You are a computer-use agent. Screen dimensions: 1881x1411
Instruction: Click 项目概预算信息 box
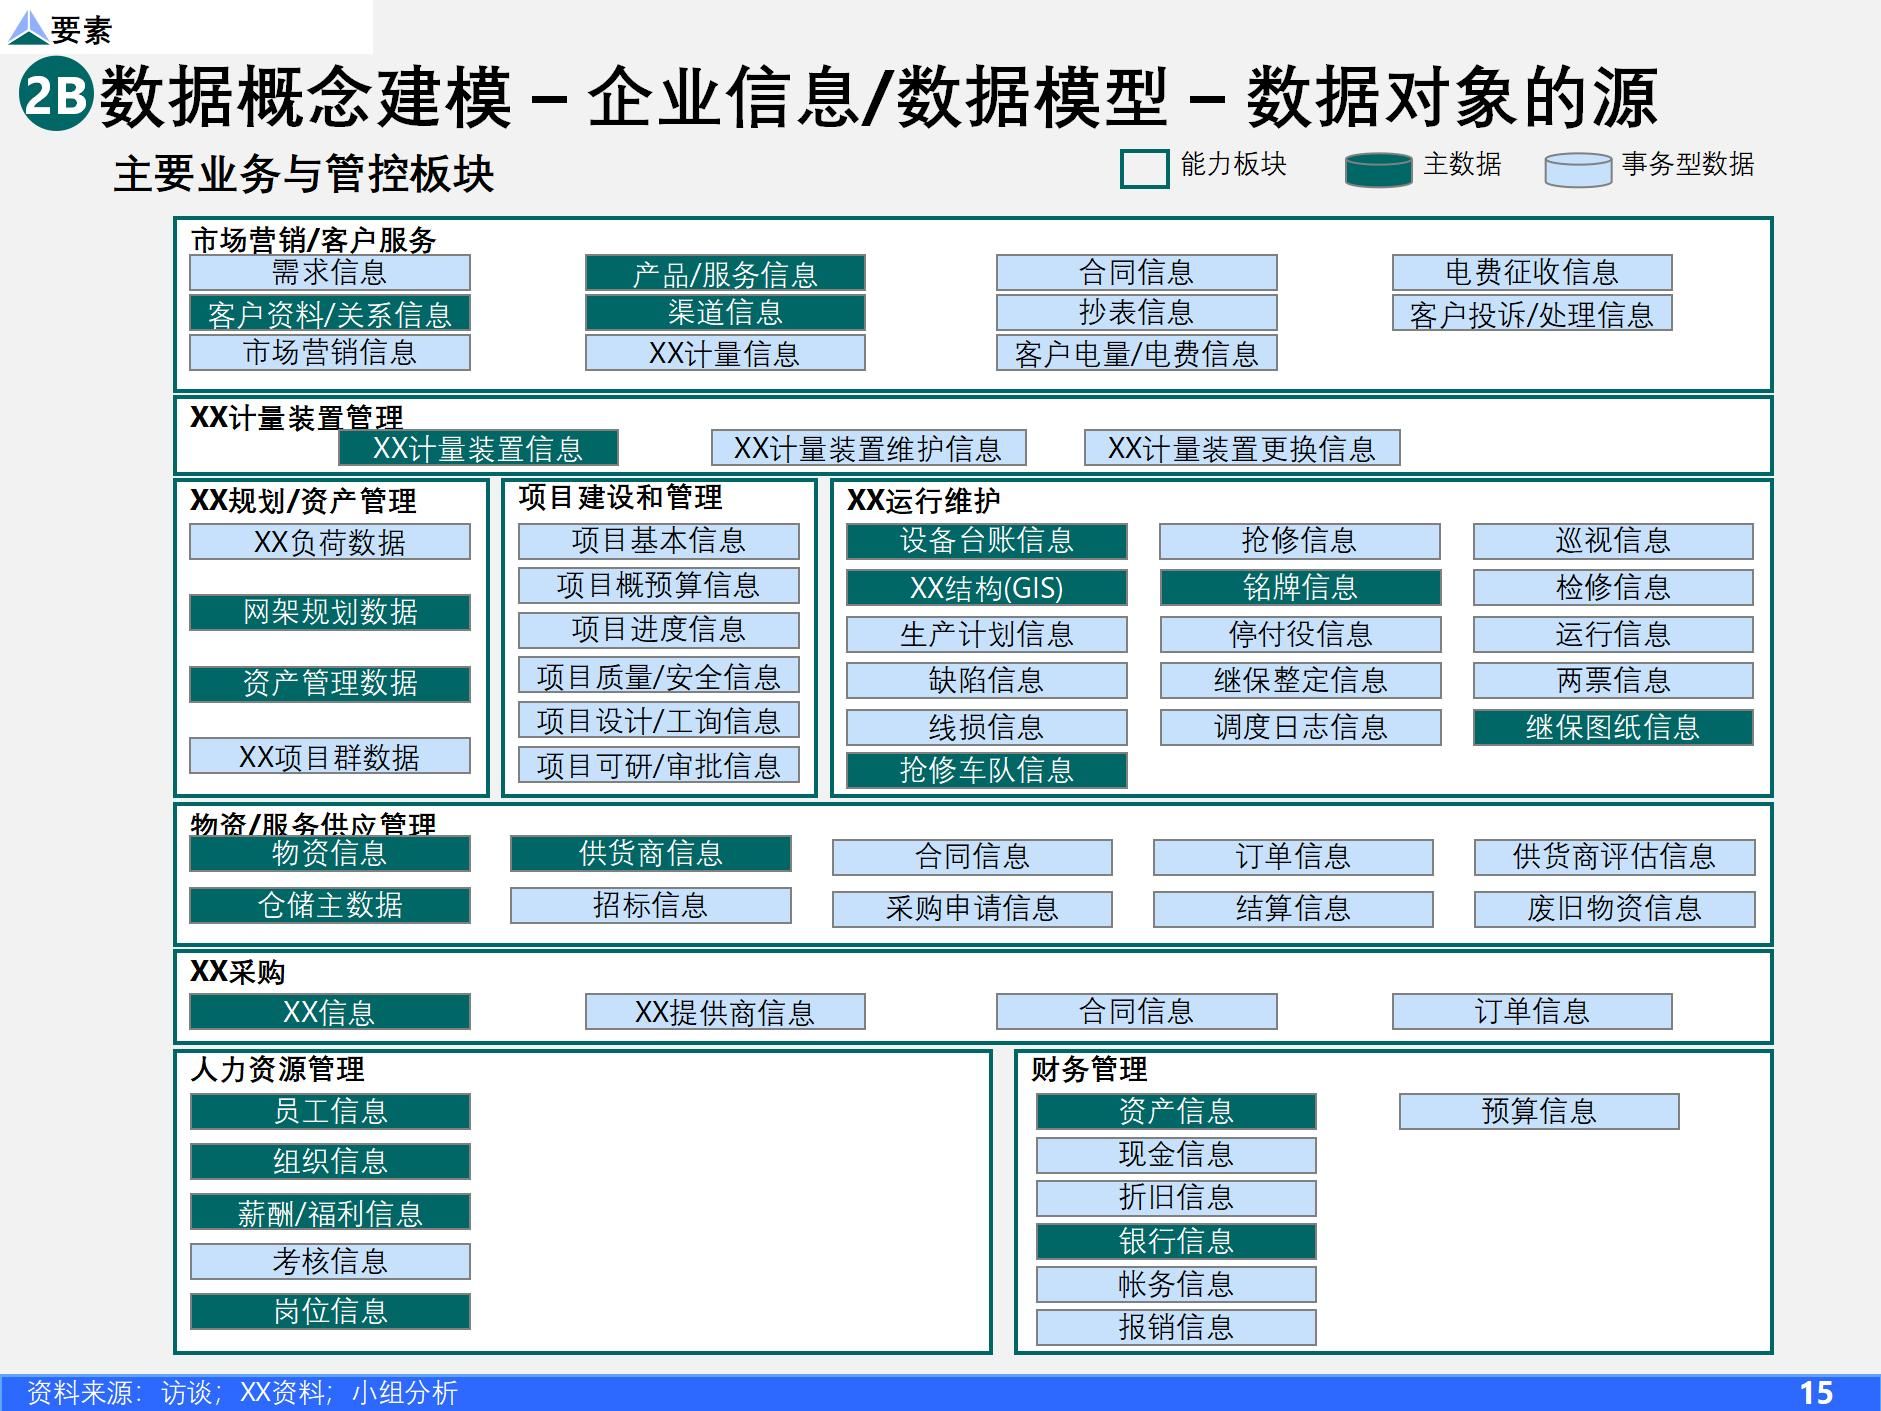(x=659, y=585)
